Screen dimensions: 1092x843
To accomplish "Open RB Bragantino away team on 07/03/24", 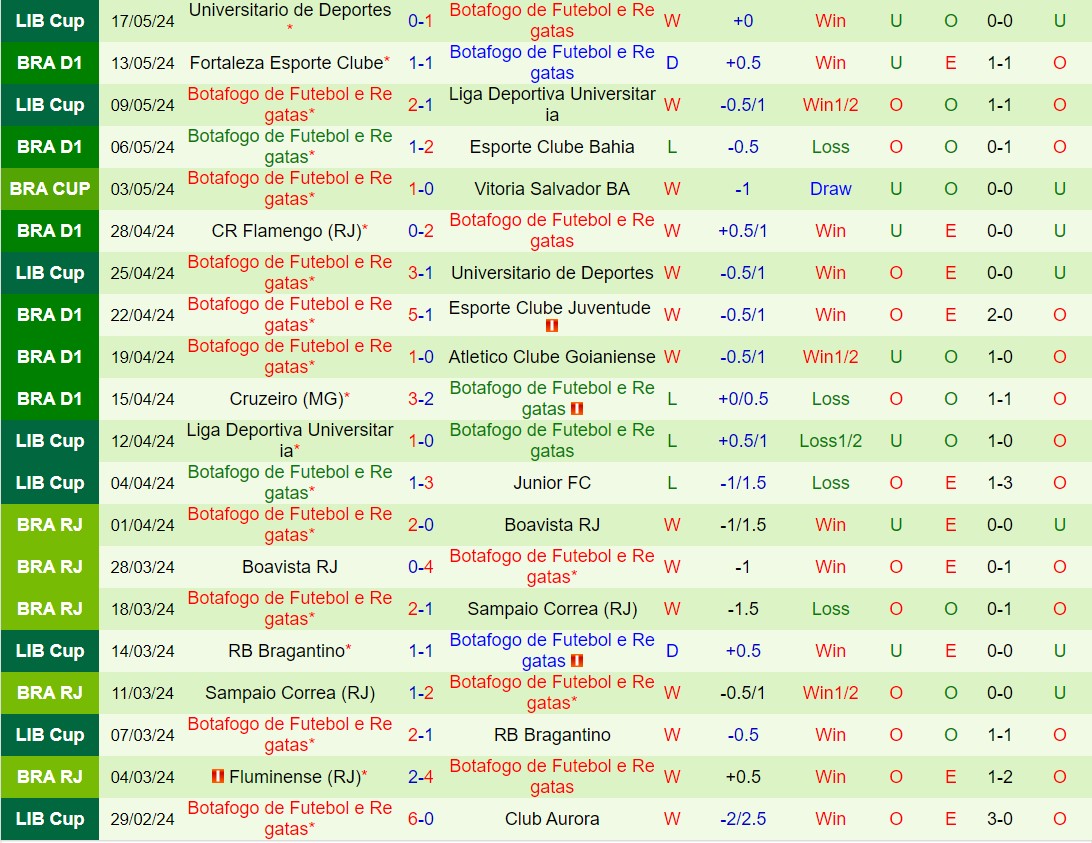I will [552, 735].
